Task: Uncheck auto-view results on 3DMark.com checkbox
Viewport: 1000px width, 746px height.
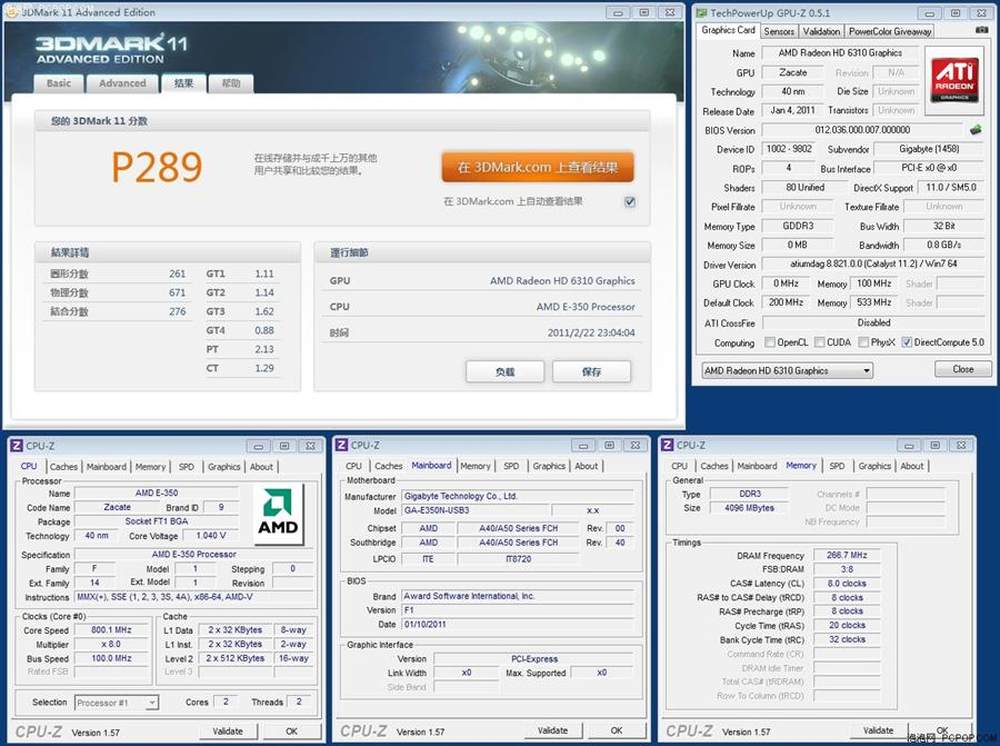Action: (x=629, y=202)
